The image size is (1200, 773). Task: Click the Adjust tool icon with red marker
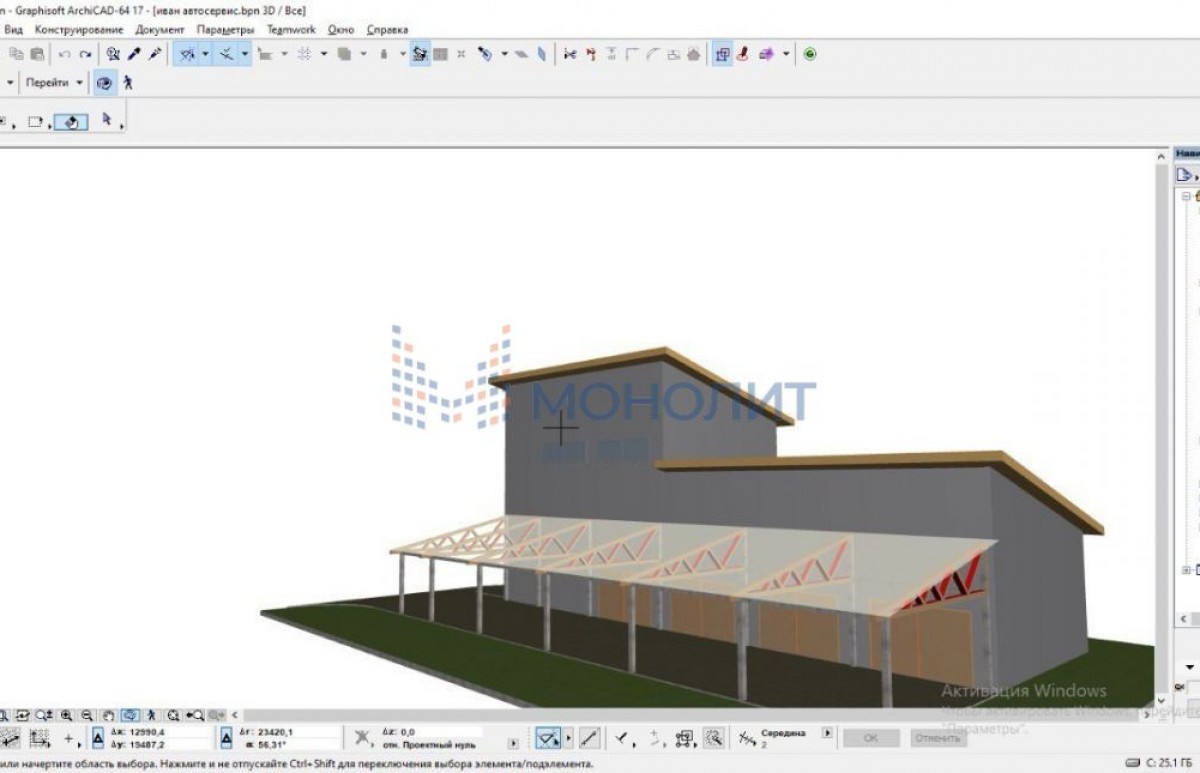pos(591,54)
